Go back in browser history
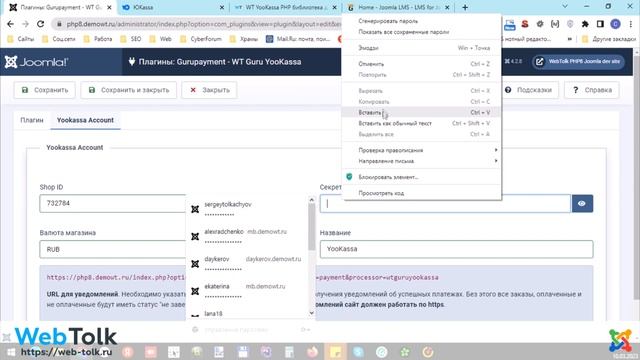 (x=11, y=24)
